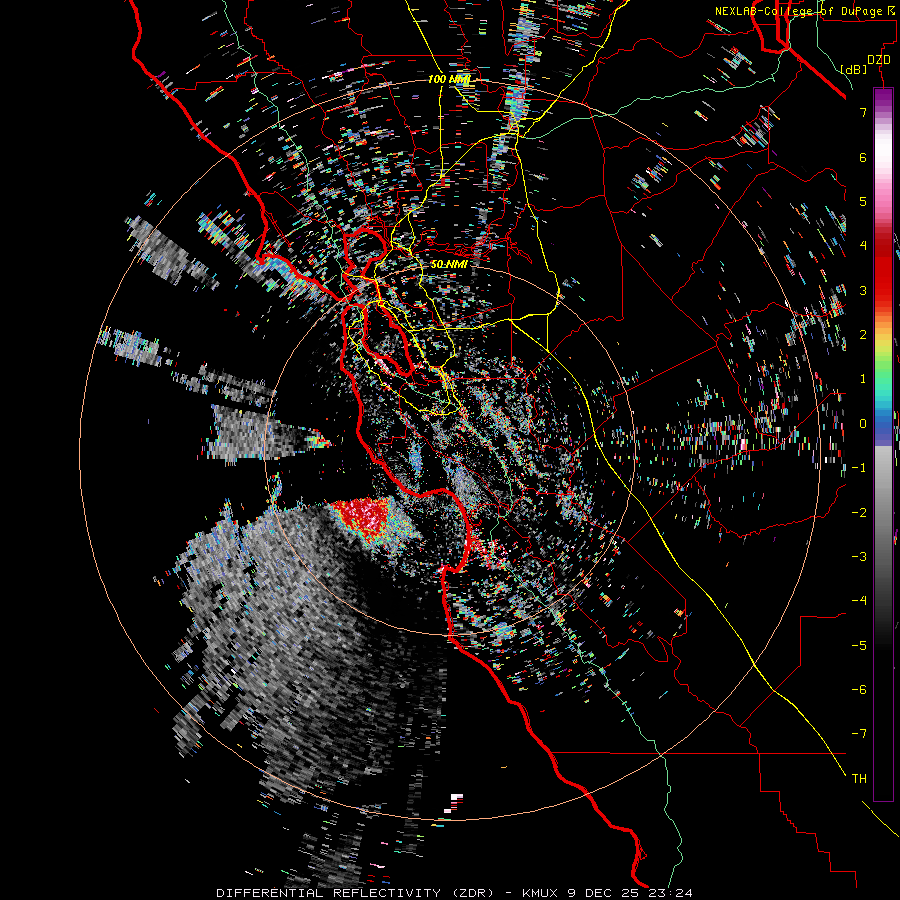This screenshot has height=900, width=900.
Task: Click the -6 value on the color scale
Action: [x=859, y=690]
